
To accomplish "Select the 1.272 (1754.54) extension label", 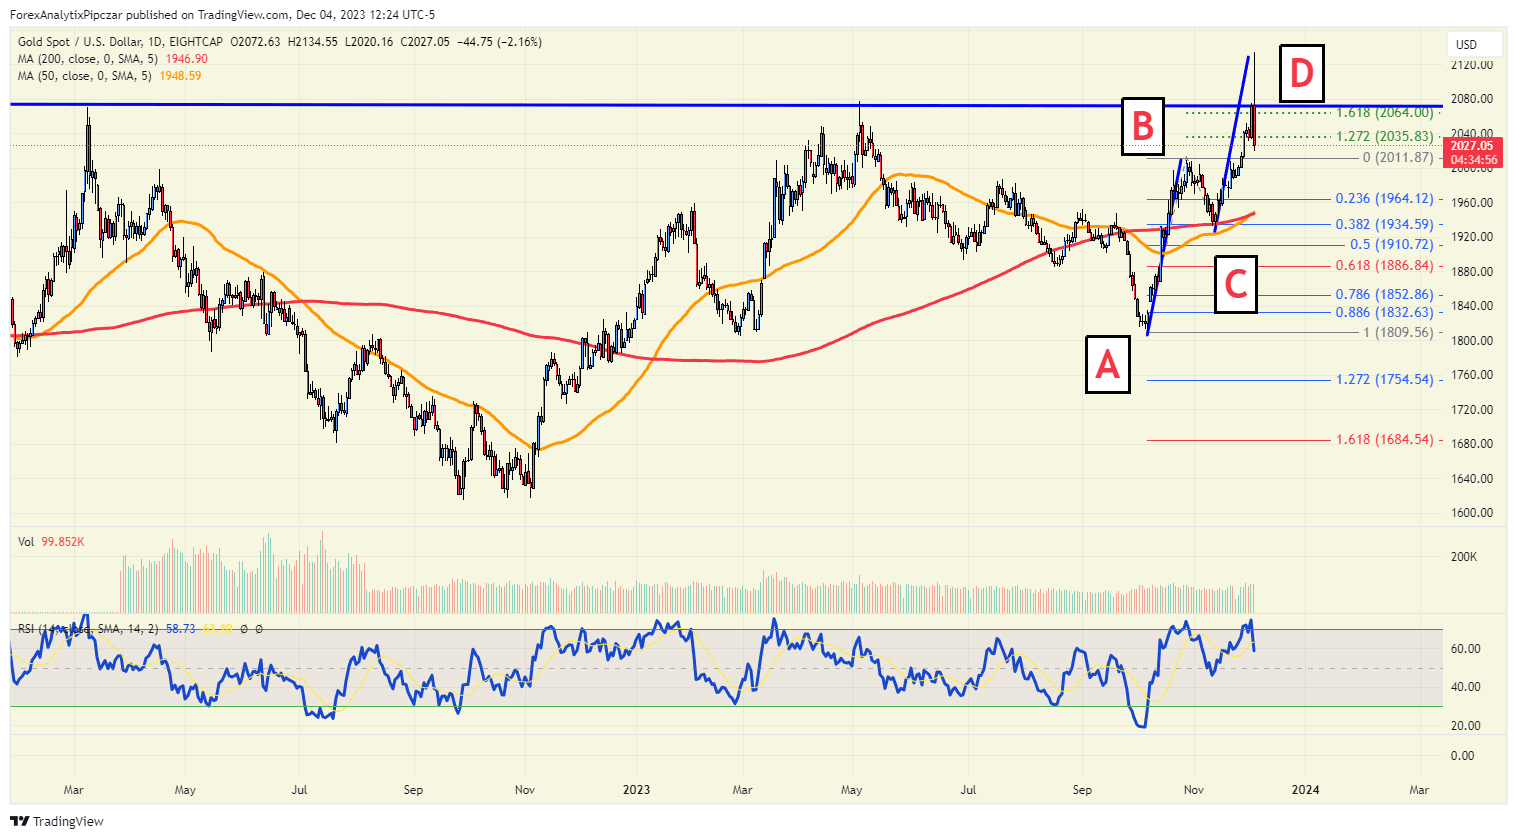I will [x=1384, y=380].
